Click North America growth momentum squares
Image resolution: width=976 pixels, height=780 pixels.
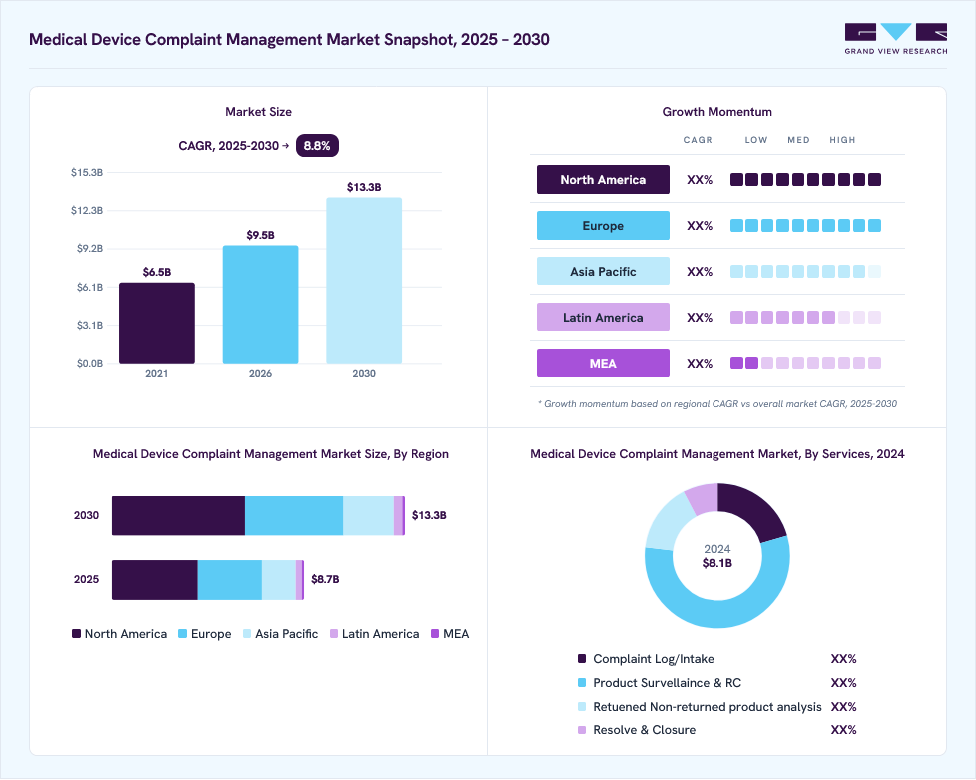(x=805, y=180)
